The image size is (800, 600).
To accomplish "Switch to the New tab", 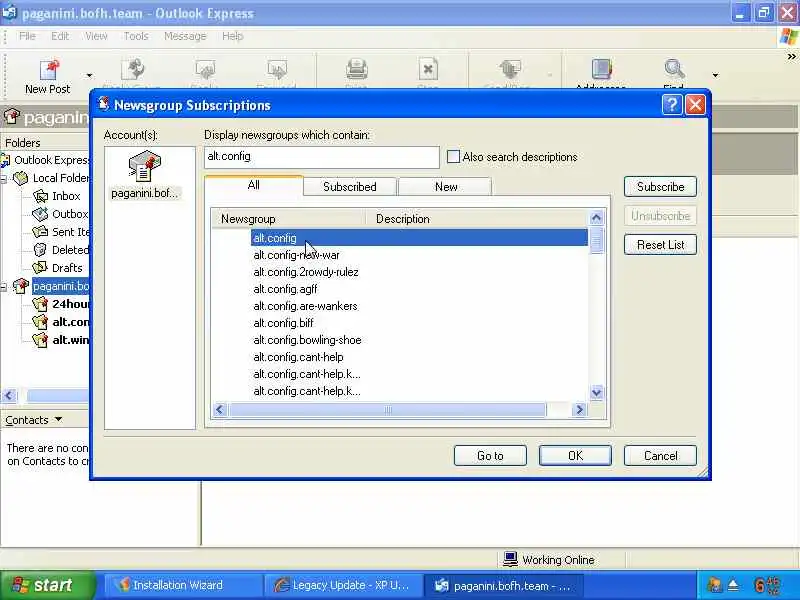I will pyautogui.click(x=445, y=187).
